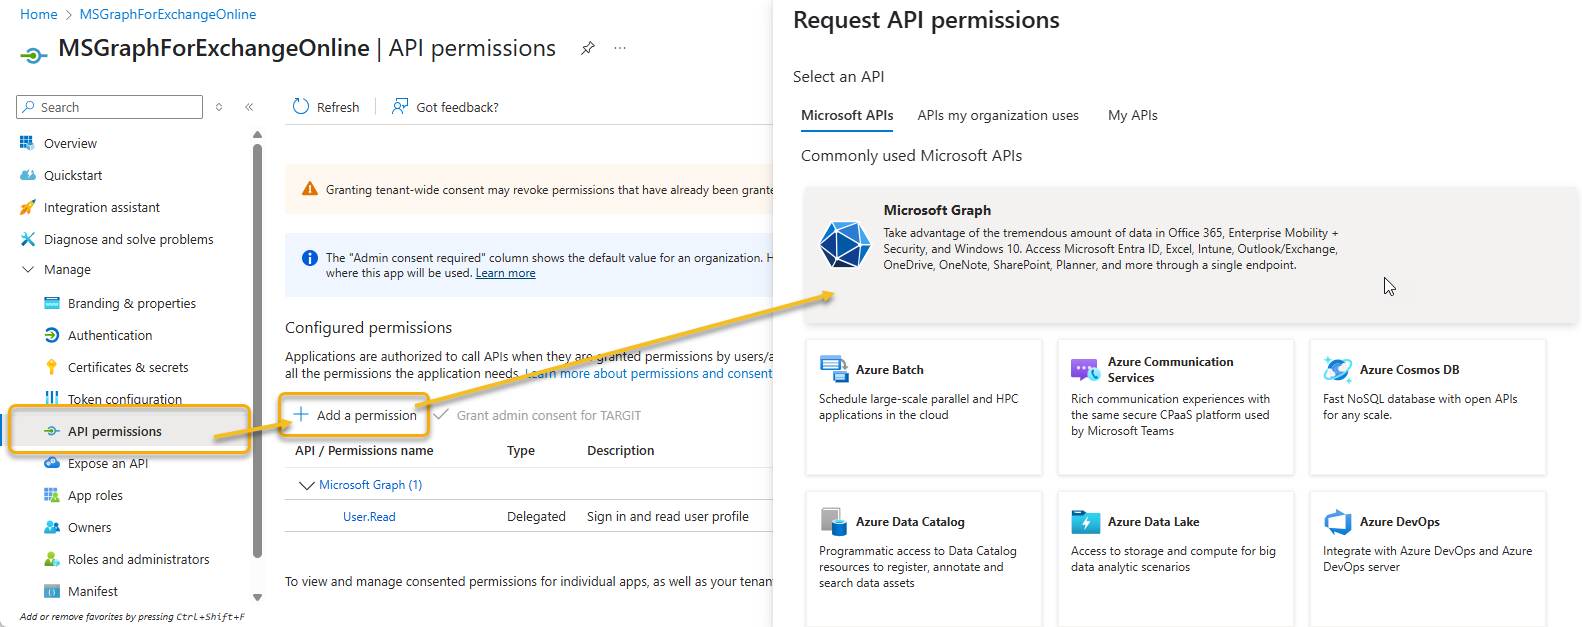
Task: Click the Commonly used Microsoft APIs heading
Action: coord(911,155)
